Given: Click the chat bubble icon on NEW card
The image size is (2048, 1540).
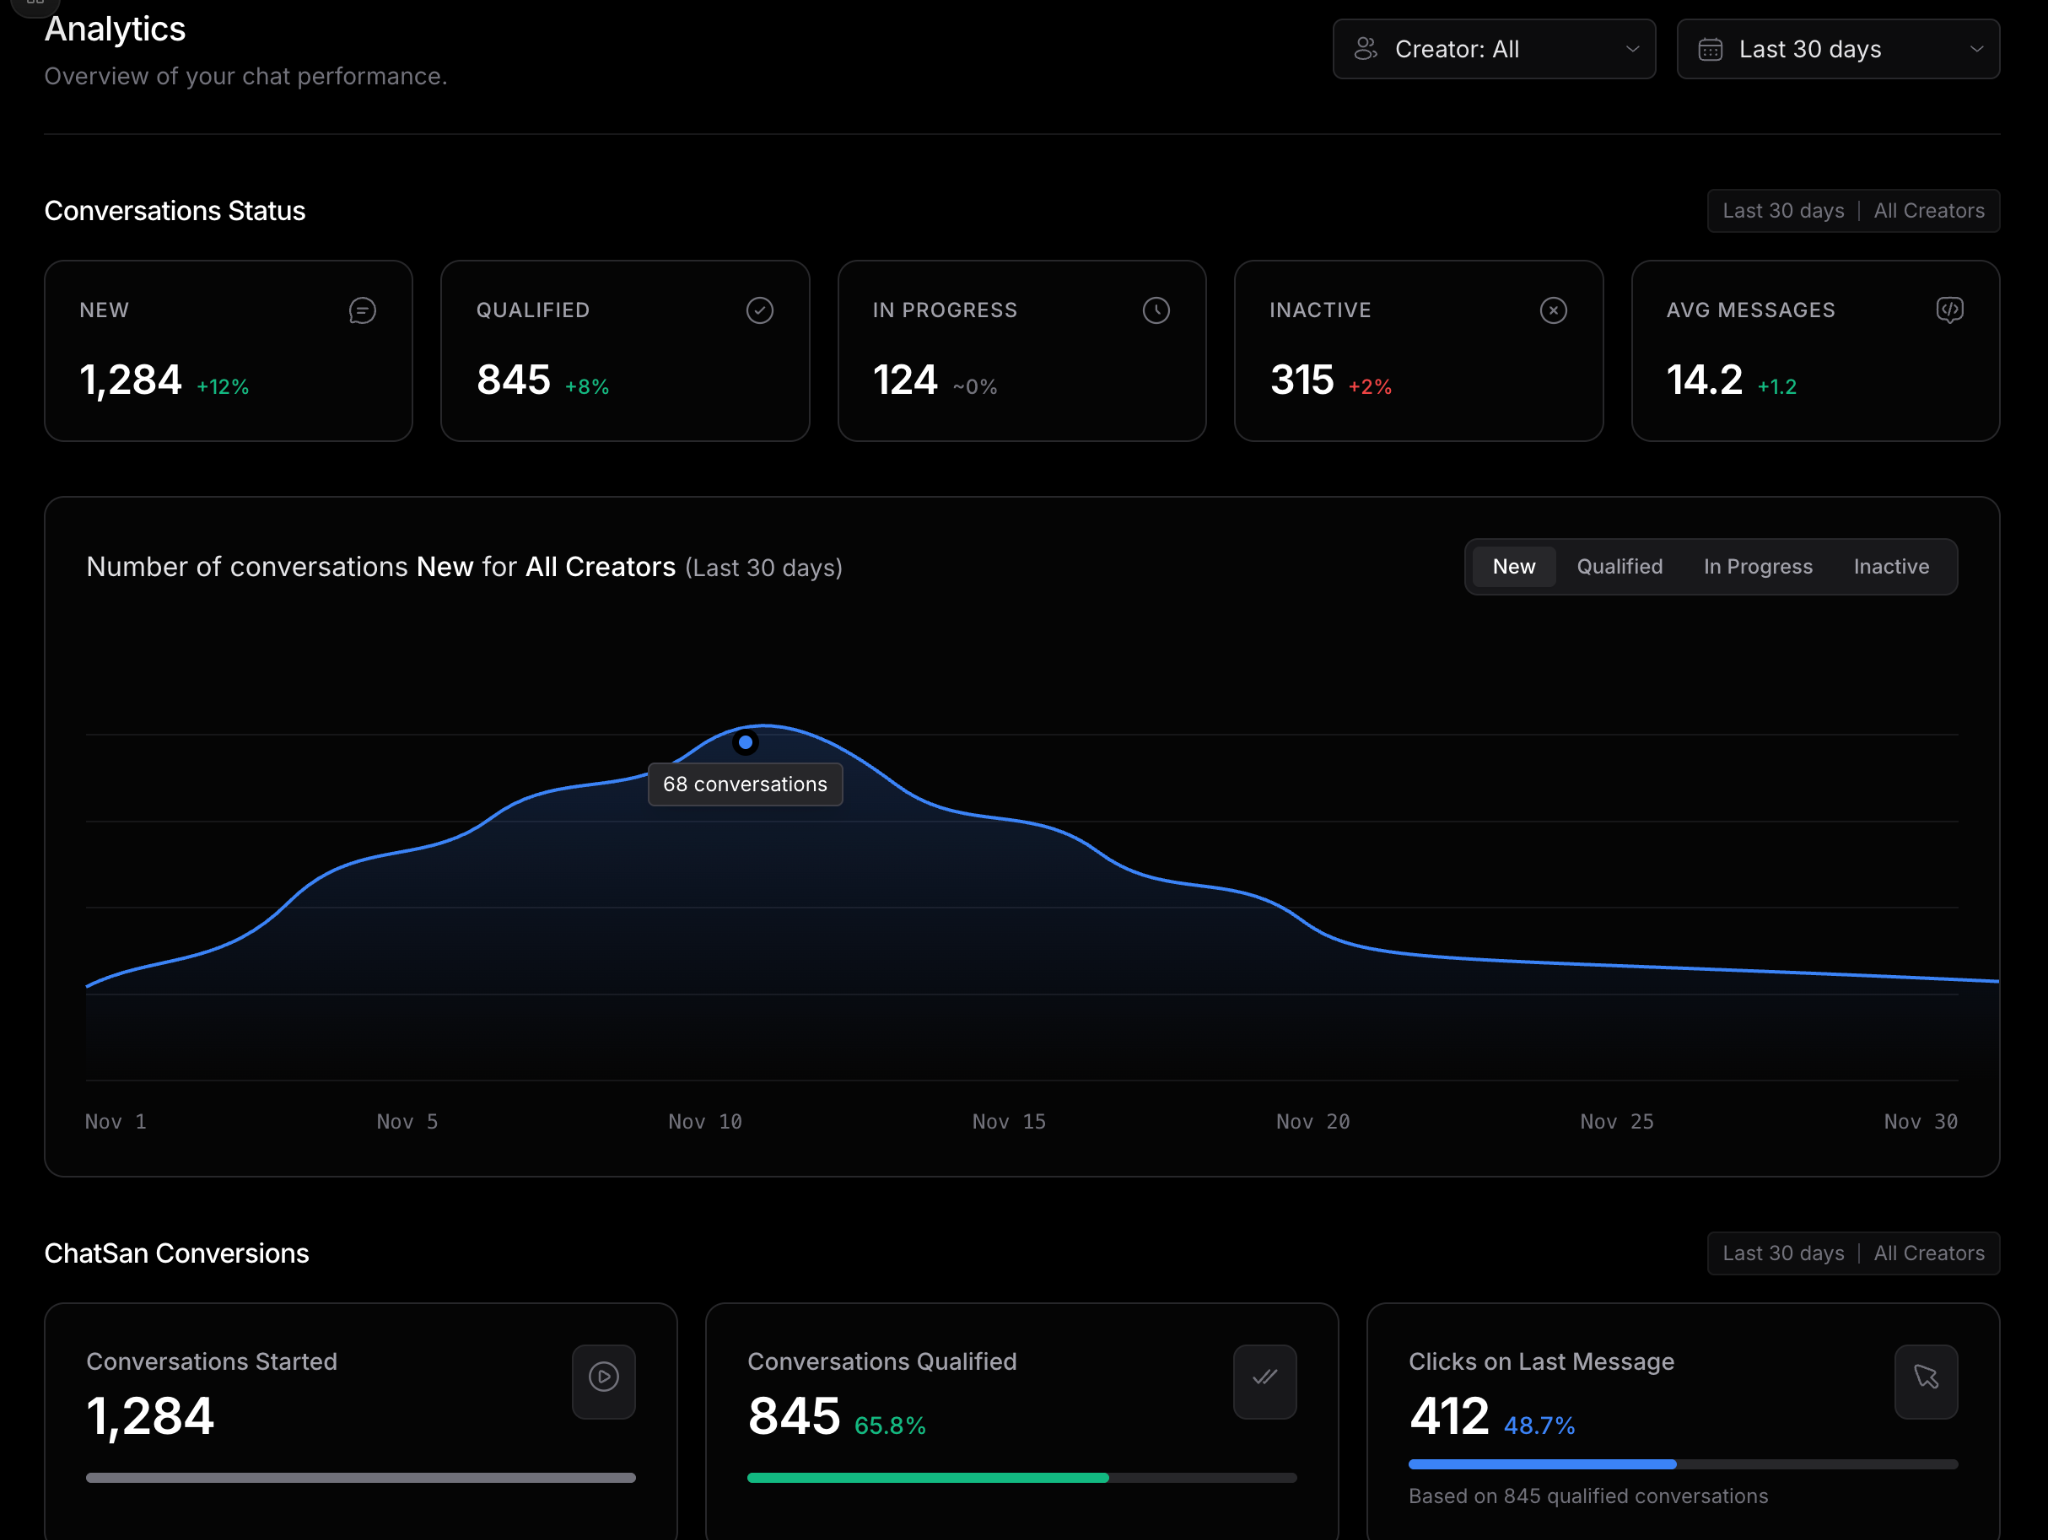Looking at the screenshot, I should pos(362,311).
